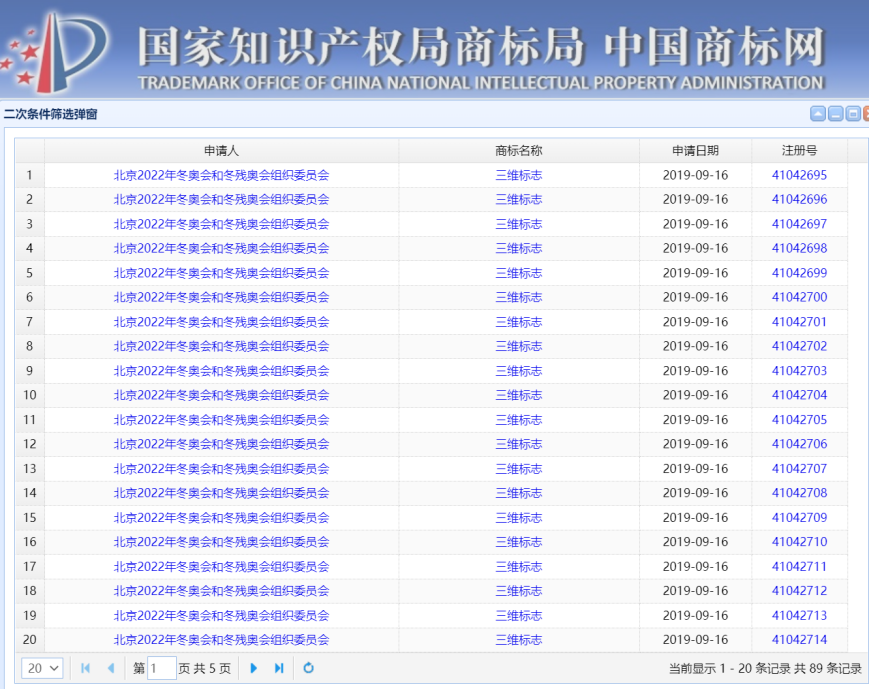Open the 三维标志 trademark link in row 5
Viewport: 869px width, 689px height.
pyautogui.click(x=519, y=273)
